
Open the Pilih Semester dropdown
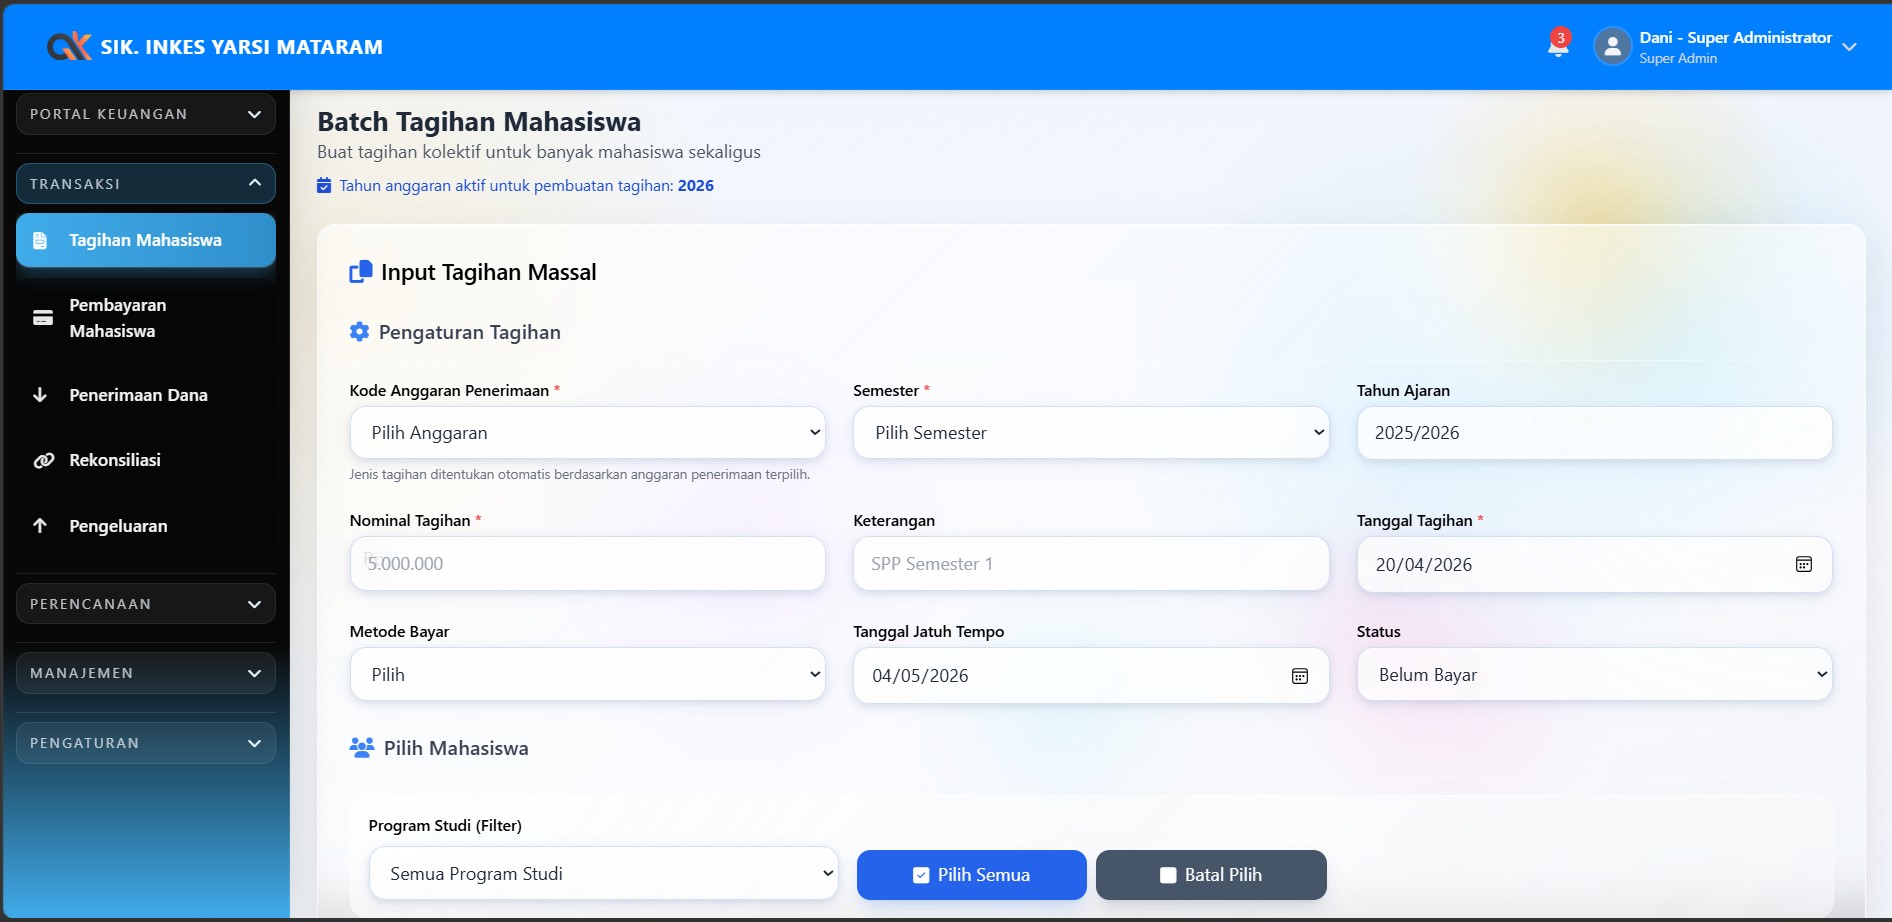pos(1090,433)
